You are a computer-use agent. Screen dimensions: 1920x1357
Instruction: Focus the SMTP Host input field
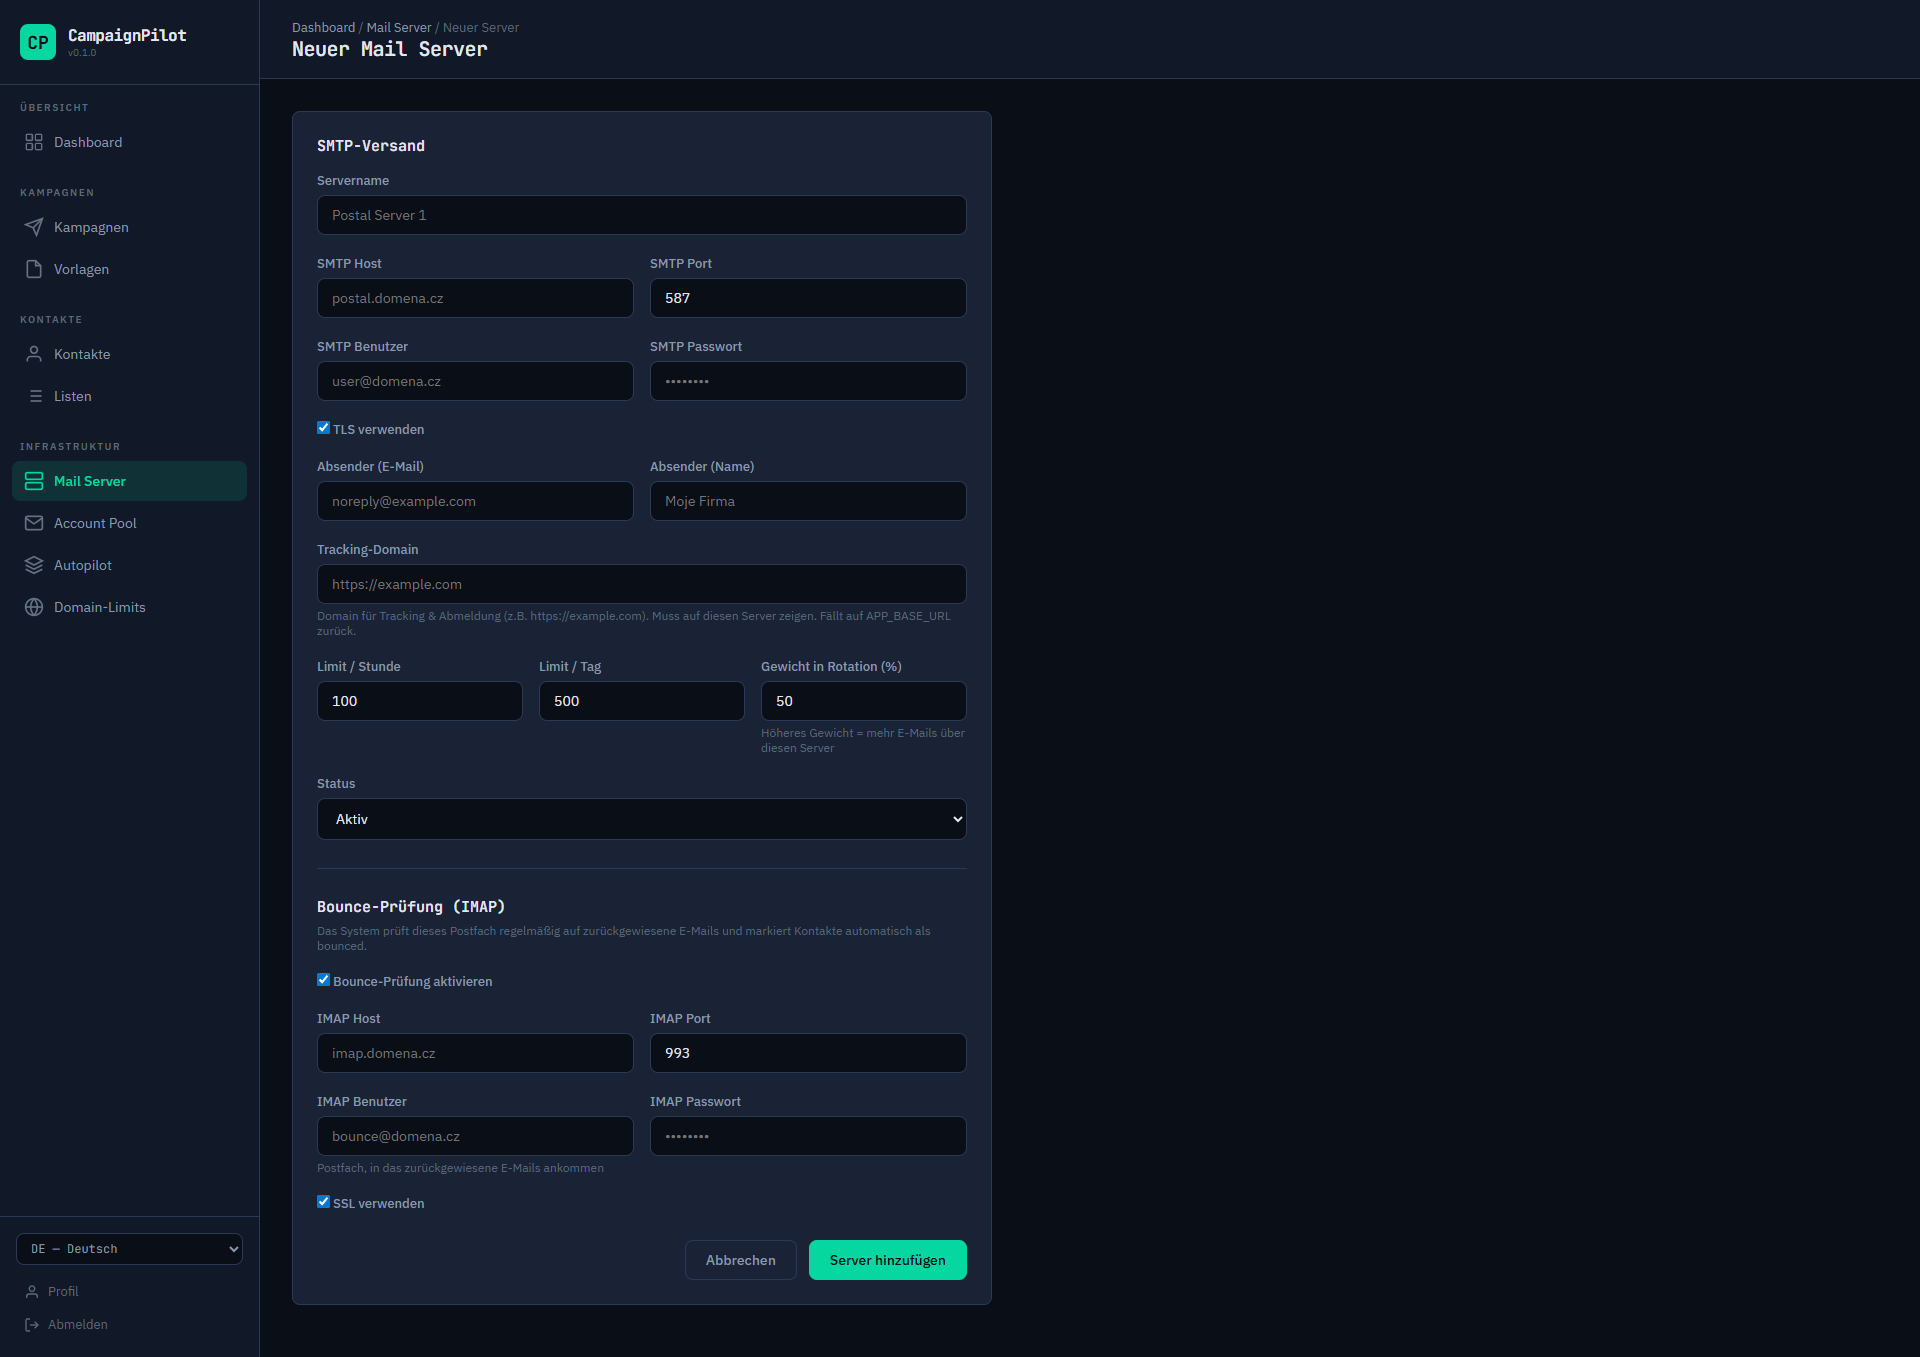(x=475, y=298)
